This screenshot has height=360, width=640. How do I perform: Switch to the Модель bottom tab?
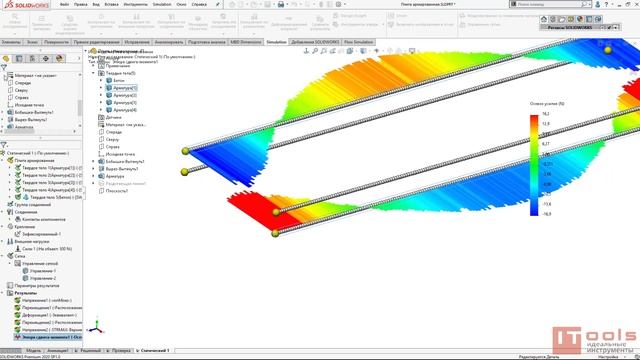click(33, 351)
